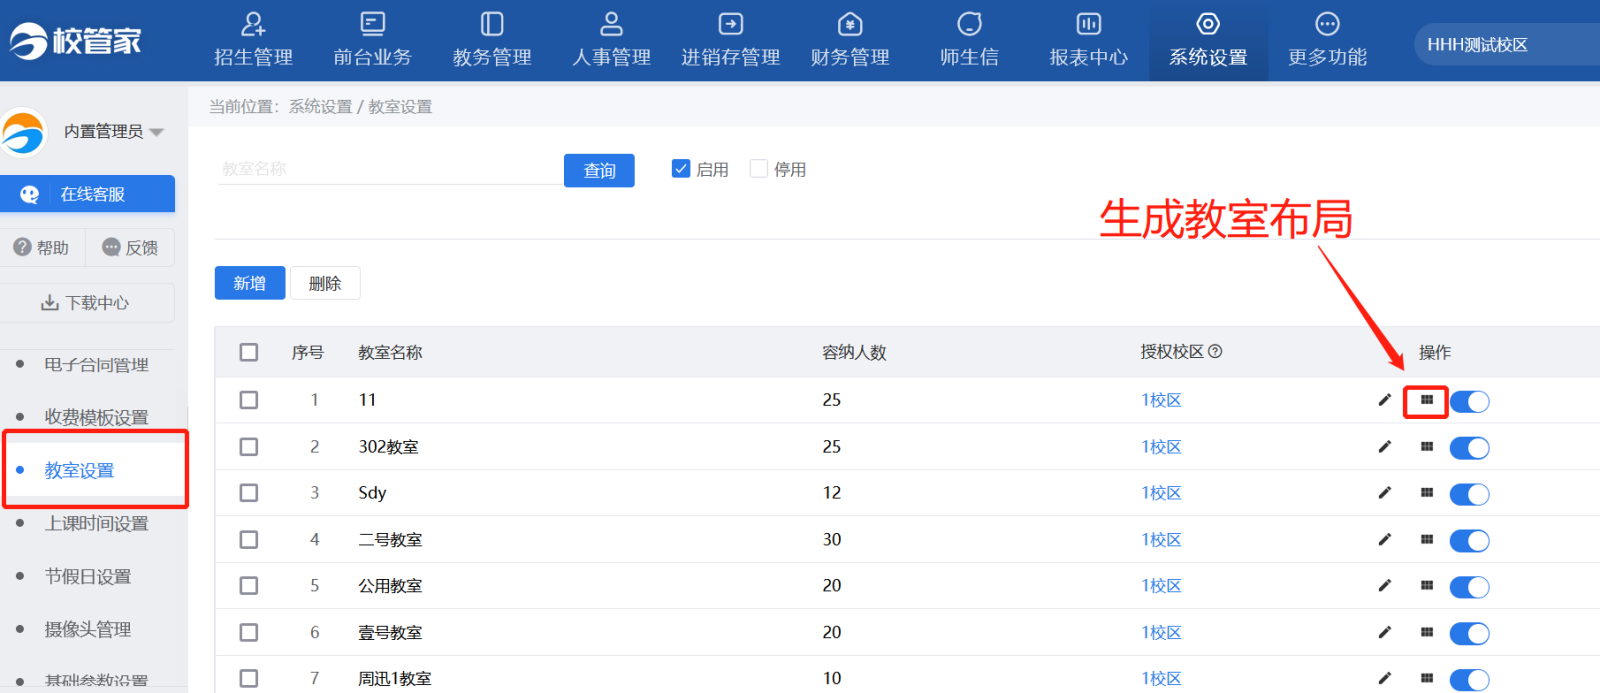Edit the Sdy classroom row

point(1384,493)
